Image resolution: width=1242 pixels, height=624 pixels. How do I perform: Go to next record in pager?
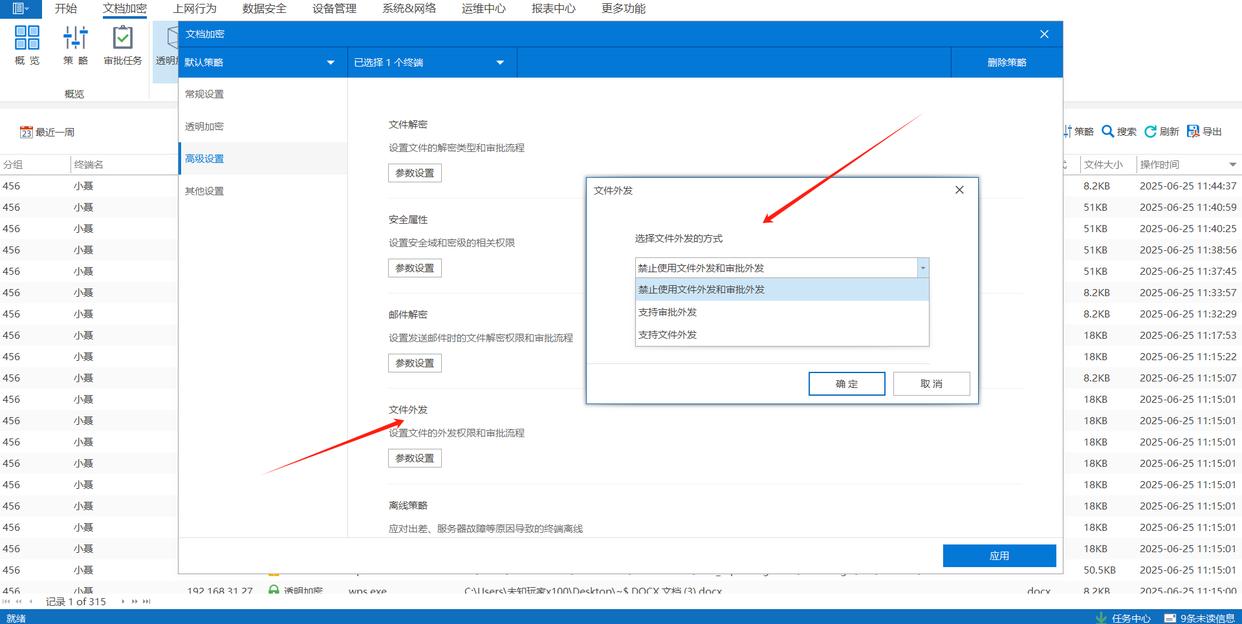tap(123, 602)
